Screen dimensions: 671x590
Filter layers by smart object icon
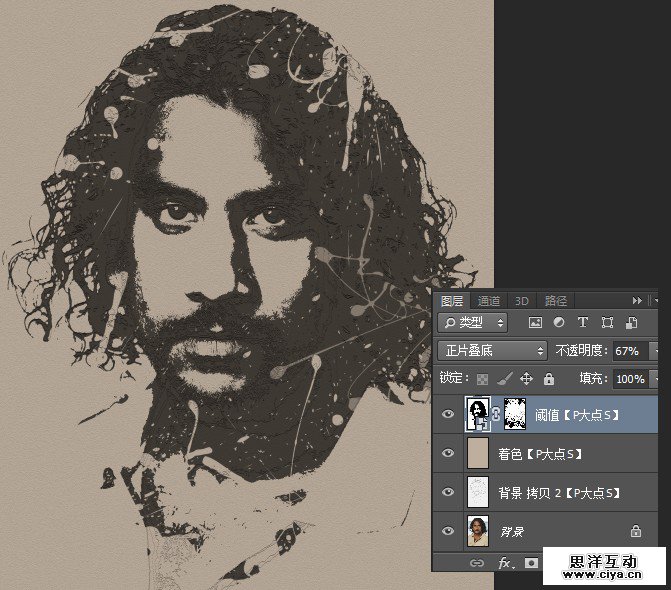(x=631, y=323)
